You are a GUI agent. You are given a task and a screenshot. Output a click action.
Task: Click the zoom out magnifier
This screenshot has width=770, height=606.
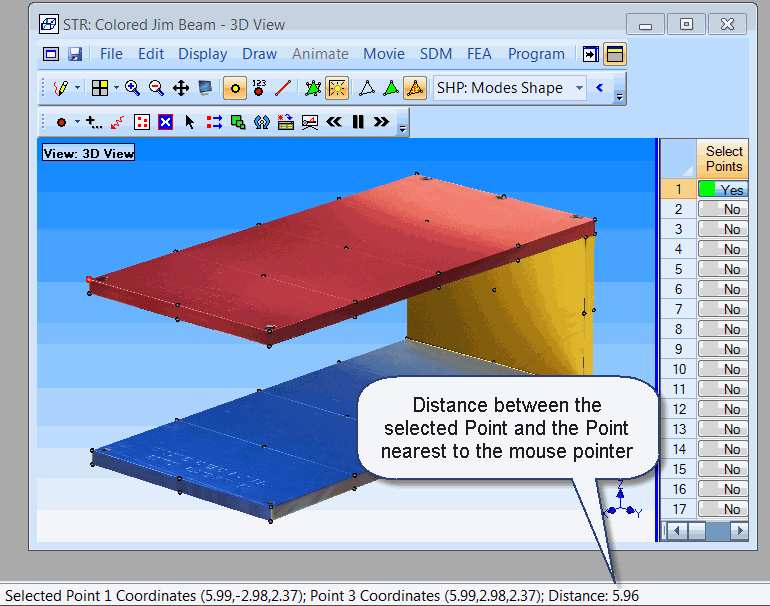click(156, 88)
